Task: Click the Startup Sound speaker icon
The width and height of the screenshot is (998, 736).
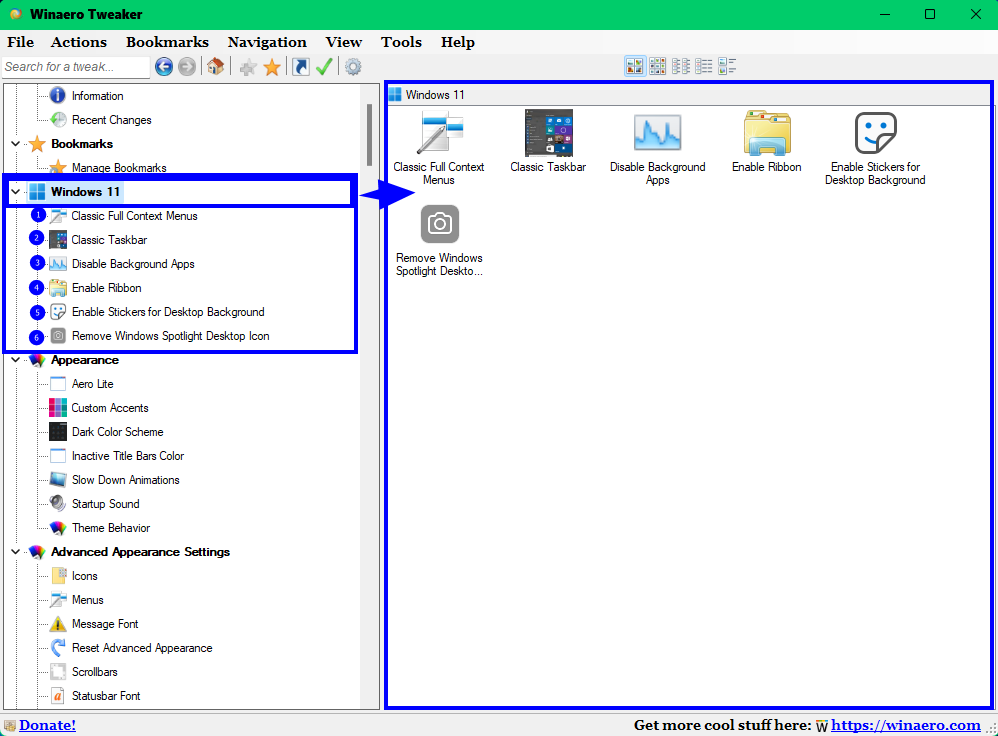Action: [58, 504]
